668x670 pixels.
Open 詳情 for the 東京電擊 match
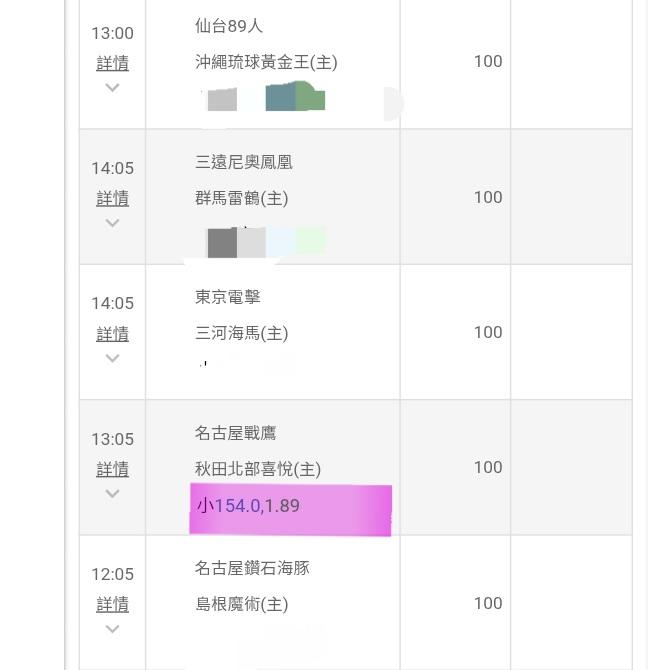click(112, 334)
